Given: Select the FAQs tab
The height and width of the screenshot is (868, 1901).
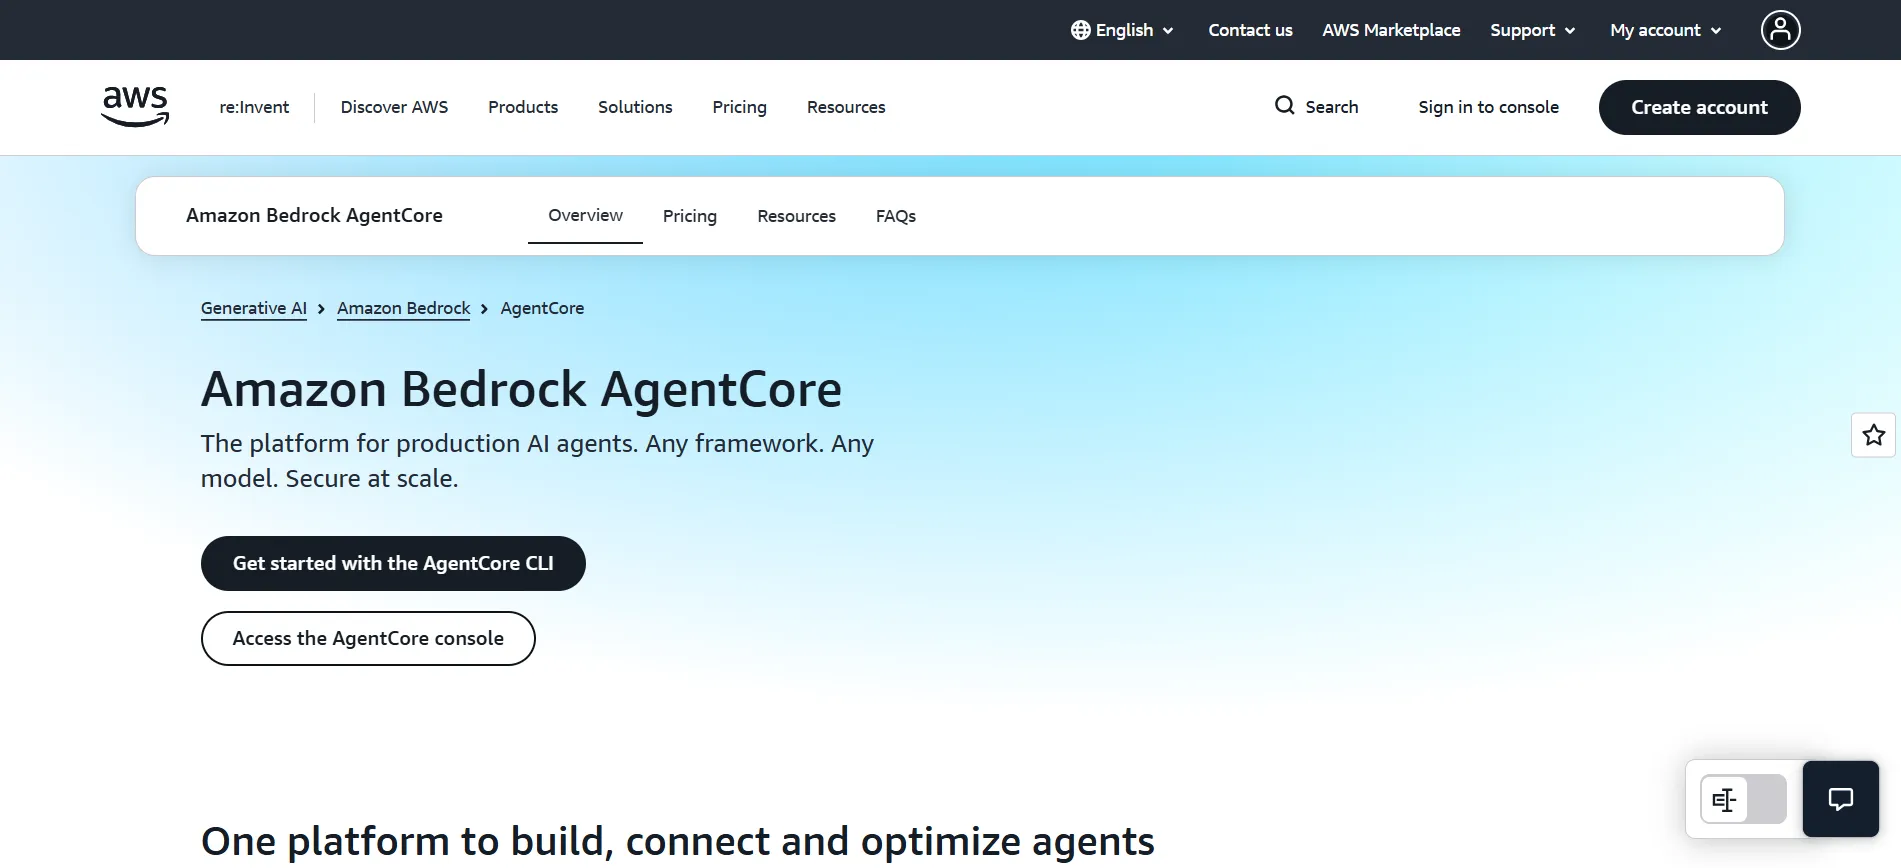Looking at the screenshot, I should coord(896,216).
